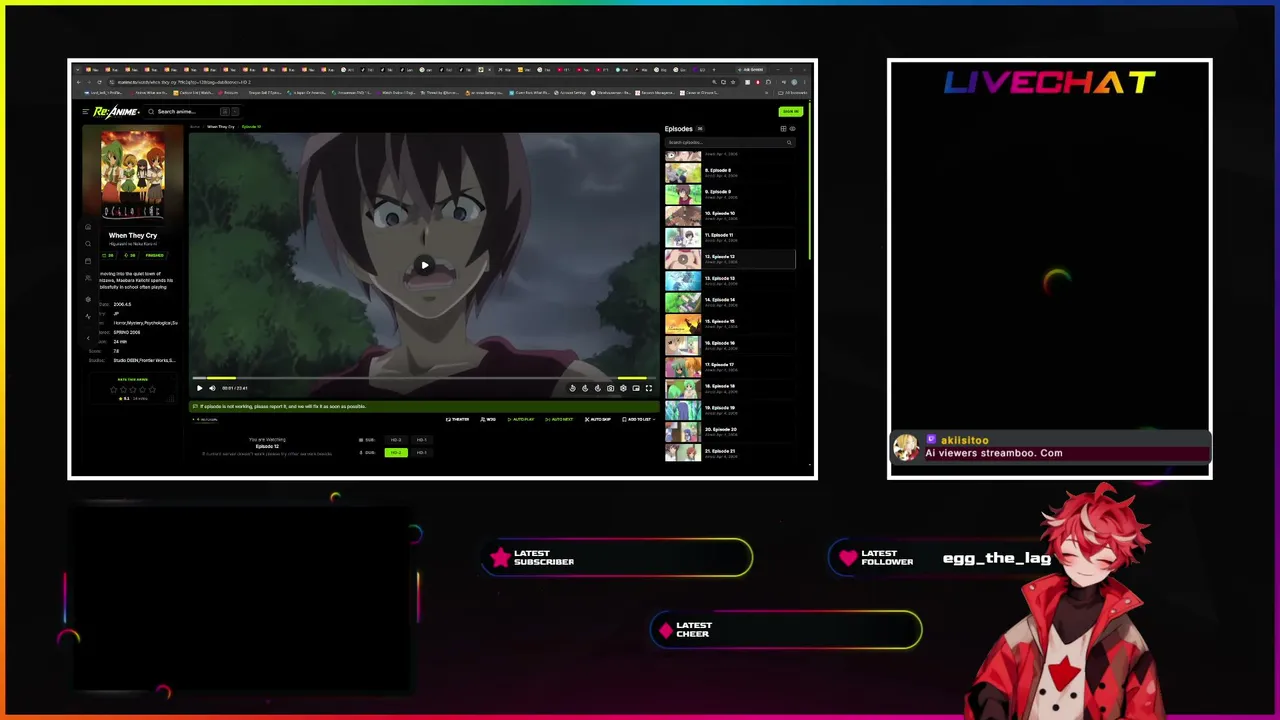Click the When They Cry breadcrumb link
This screenshot has width=1280, height=720.
pyautogui.click(x=221, y=127)
